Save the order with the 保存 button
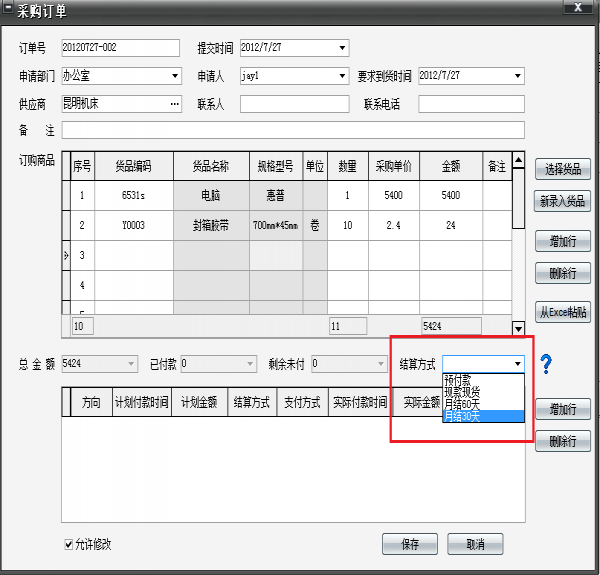The height and width of the screenshot is (575, 600). (x=410, y=544)
